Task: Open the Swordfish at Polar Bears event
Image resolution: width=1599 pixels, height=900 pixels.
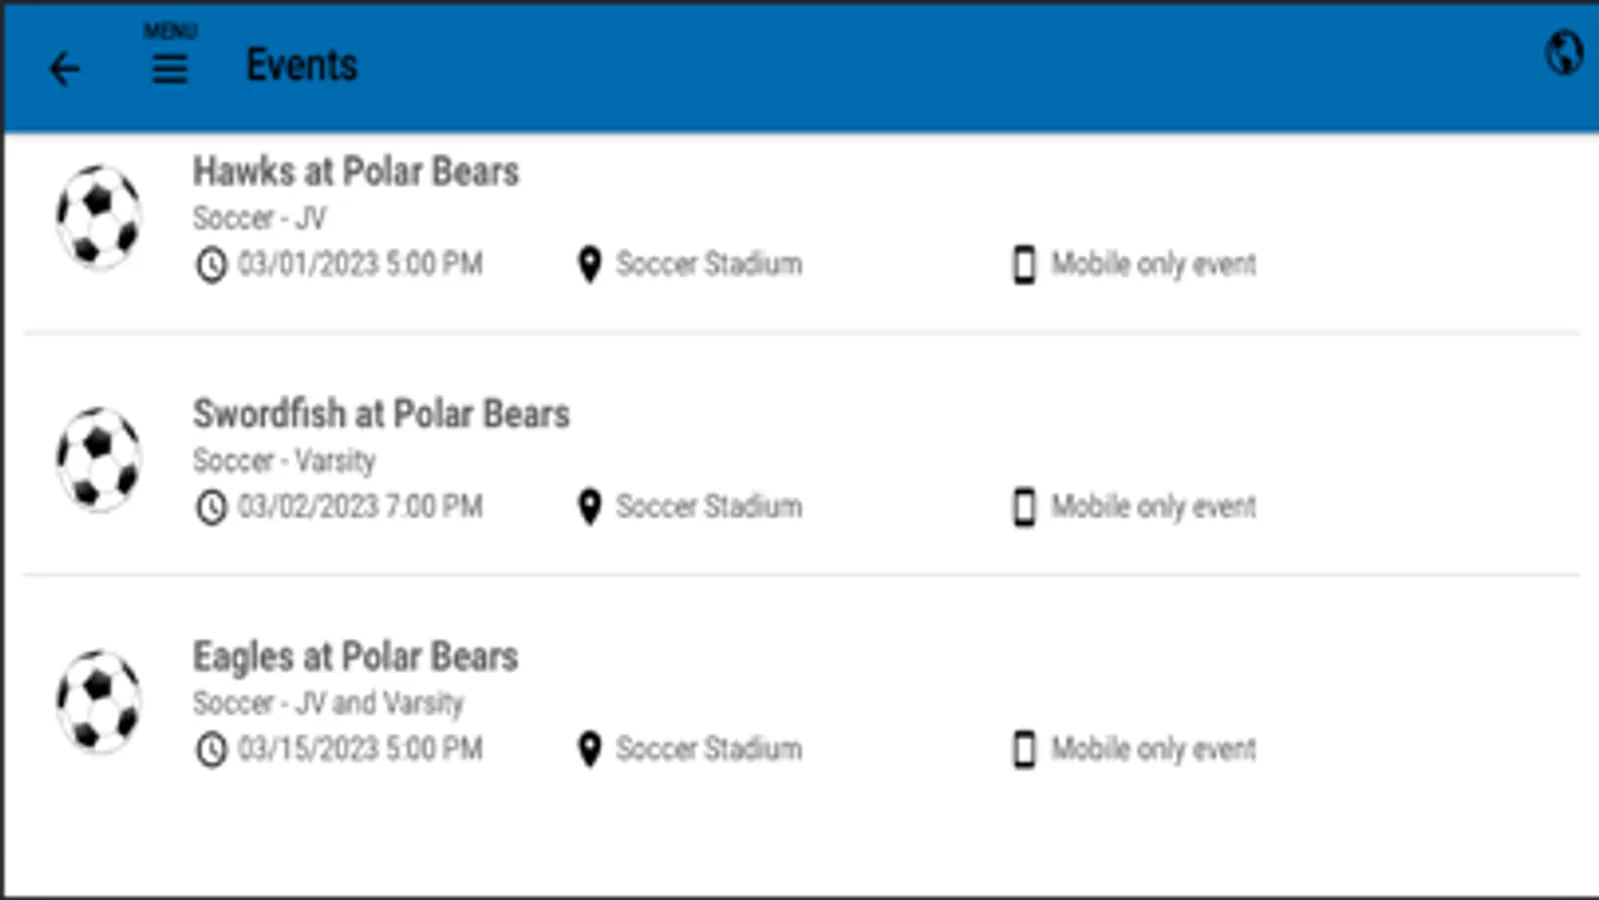Action: pos(381,414)
